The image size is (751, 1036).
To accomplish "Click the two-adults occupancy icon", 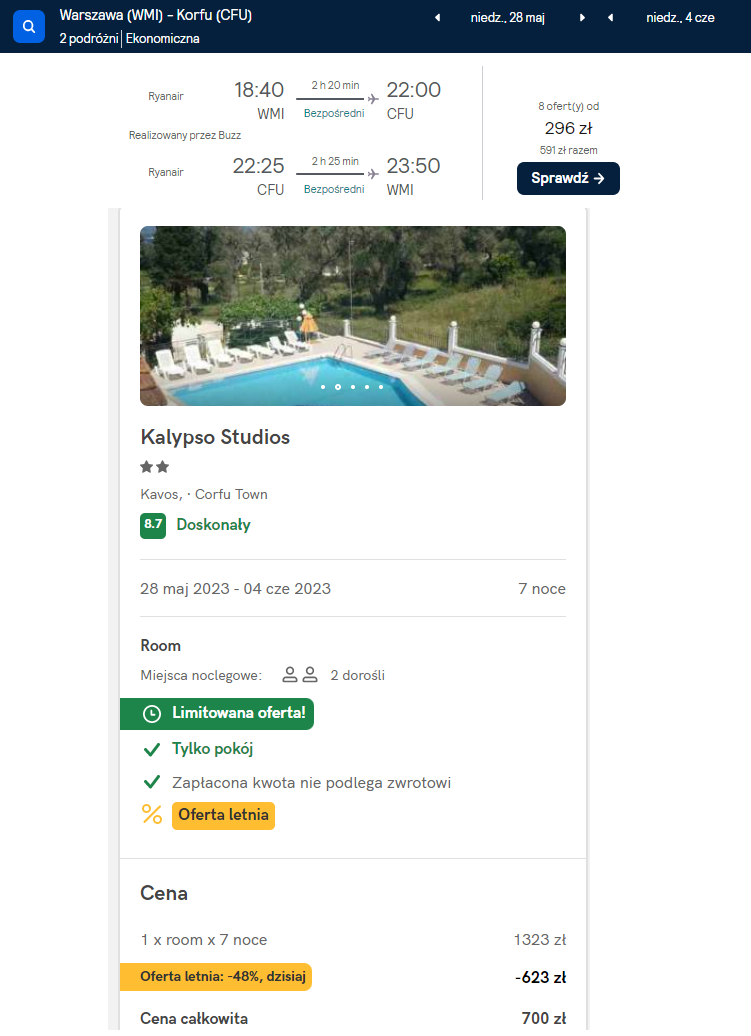I will tap(300, 675).
